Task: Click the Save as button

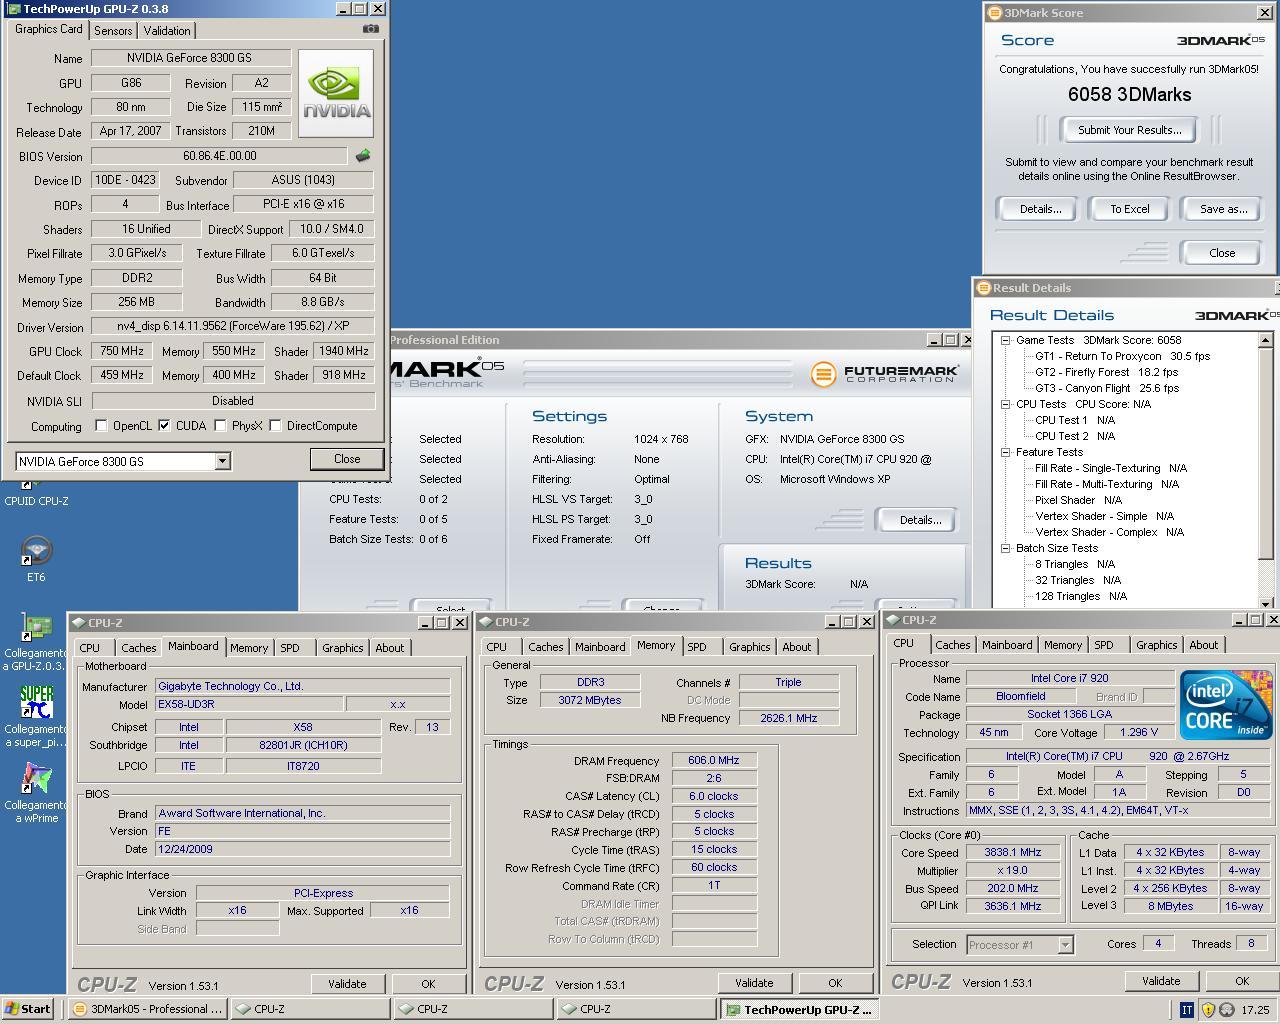Action: click(x=1223, y=209)
